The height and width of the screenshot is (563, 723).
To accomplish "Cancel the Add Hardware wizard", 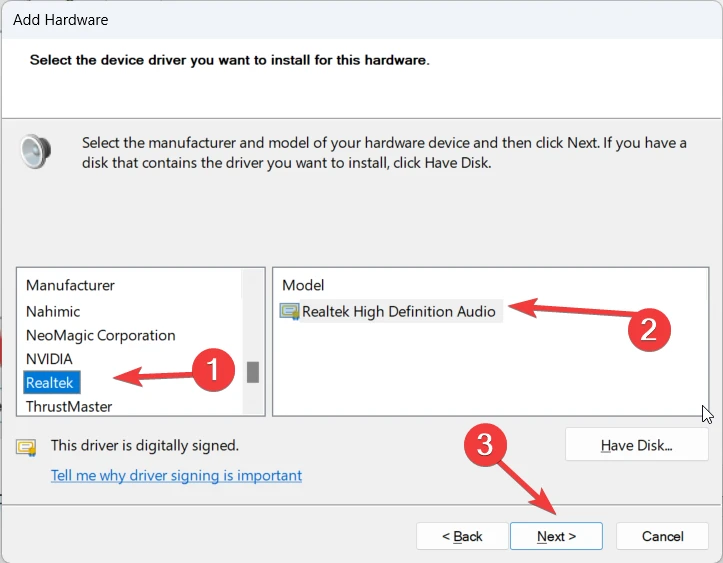I will (662, 536).
